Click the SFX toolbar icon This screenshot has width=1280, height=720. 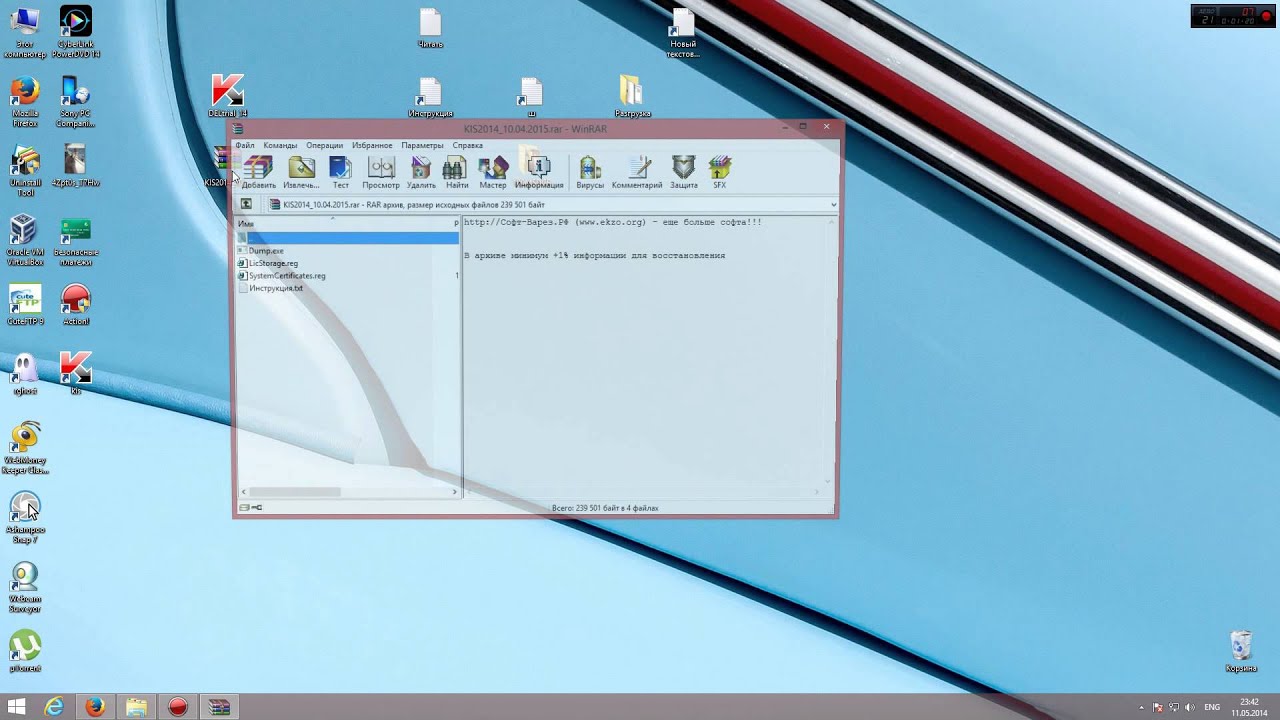point(719,171)
